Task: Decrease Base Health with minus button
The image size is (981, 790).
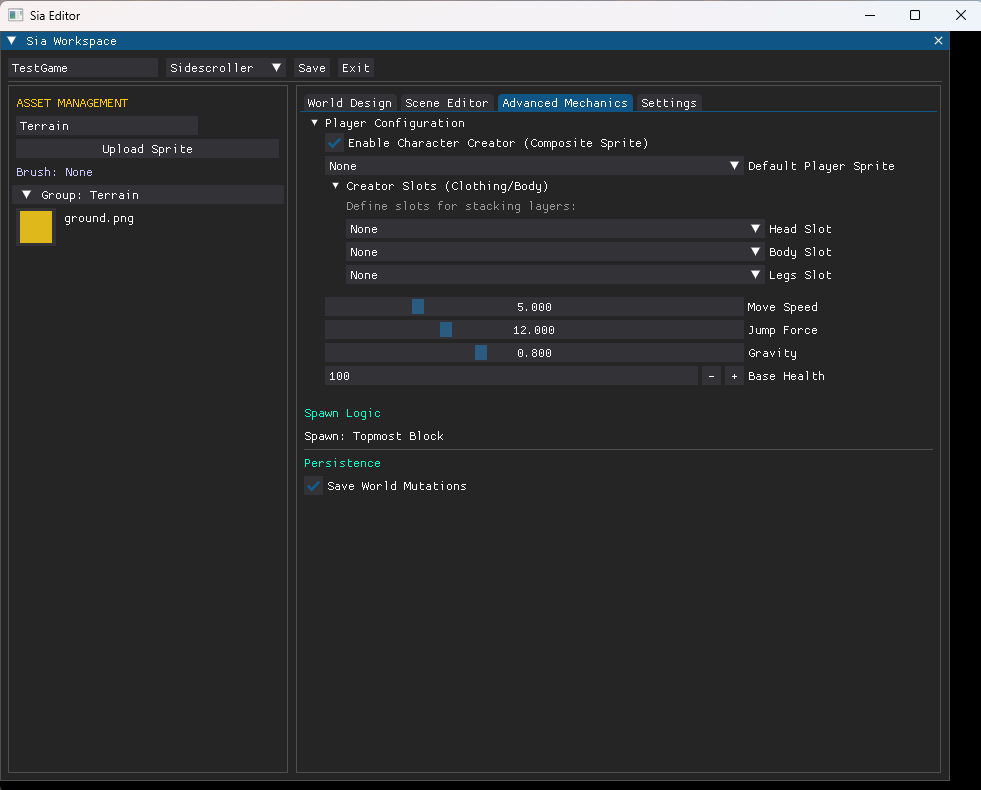Action: click(711, 376)
